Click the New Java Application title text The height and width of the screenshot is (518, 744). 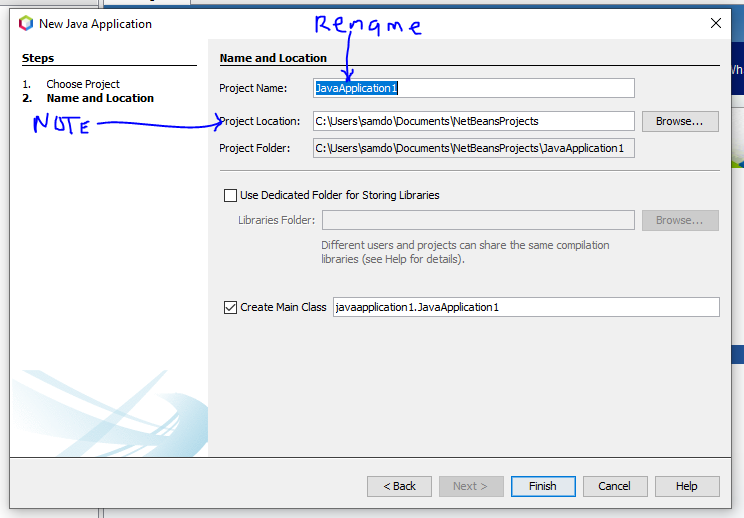tap(95, 24)
